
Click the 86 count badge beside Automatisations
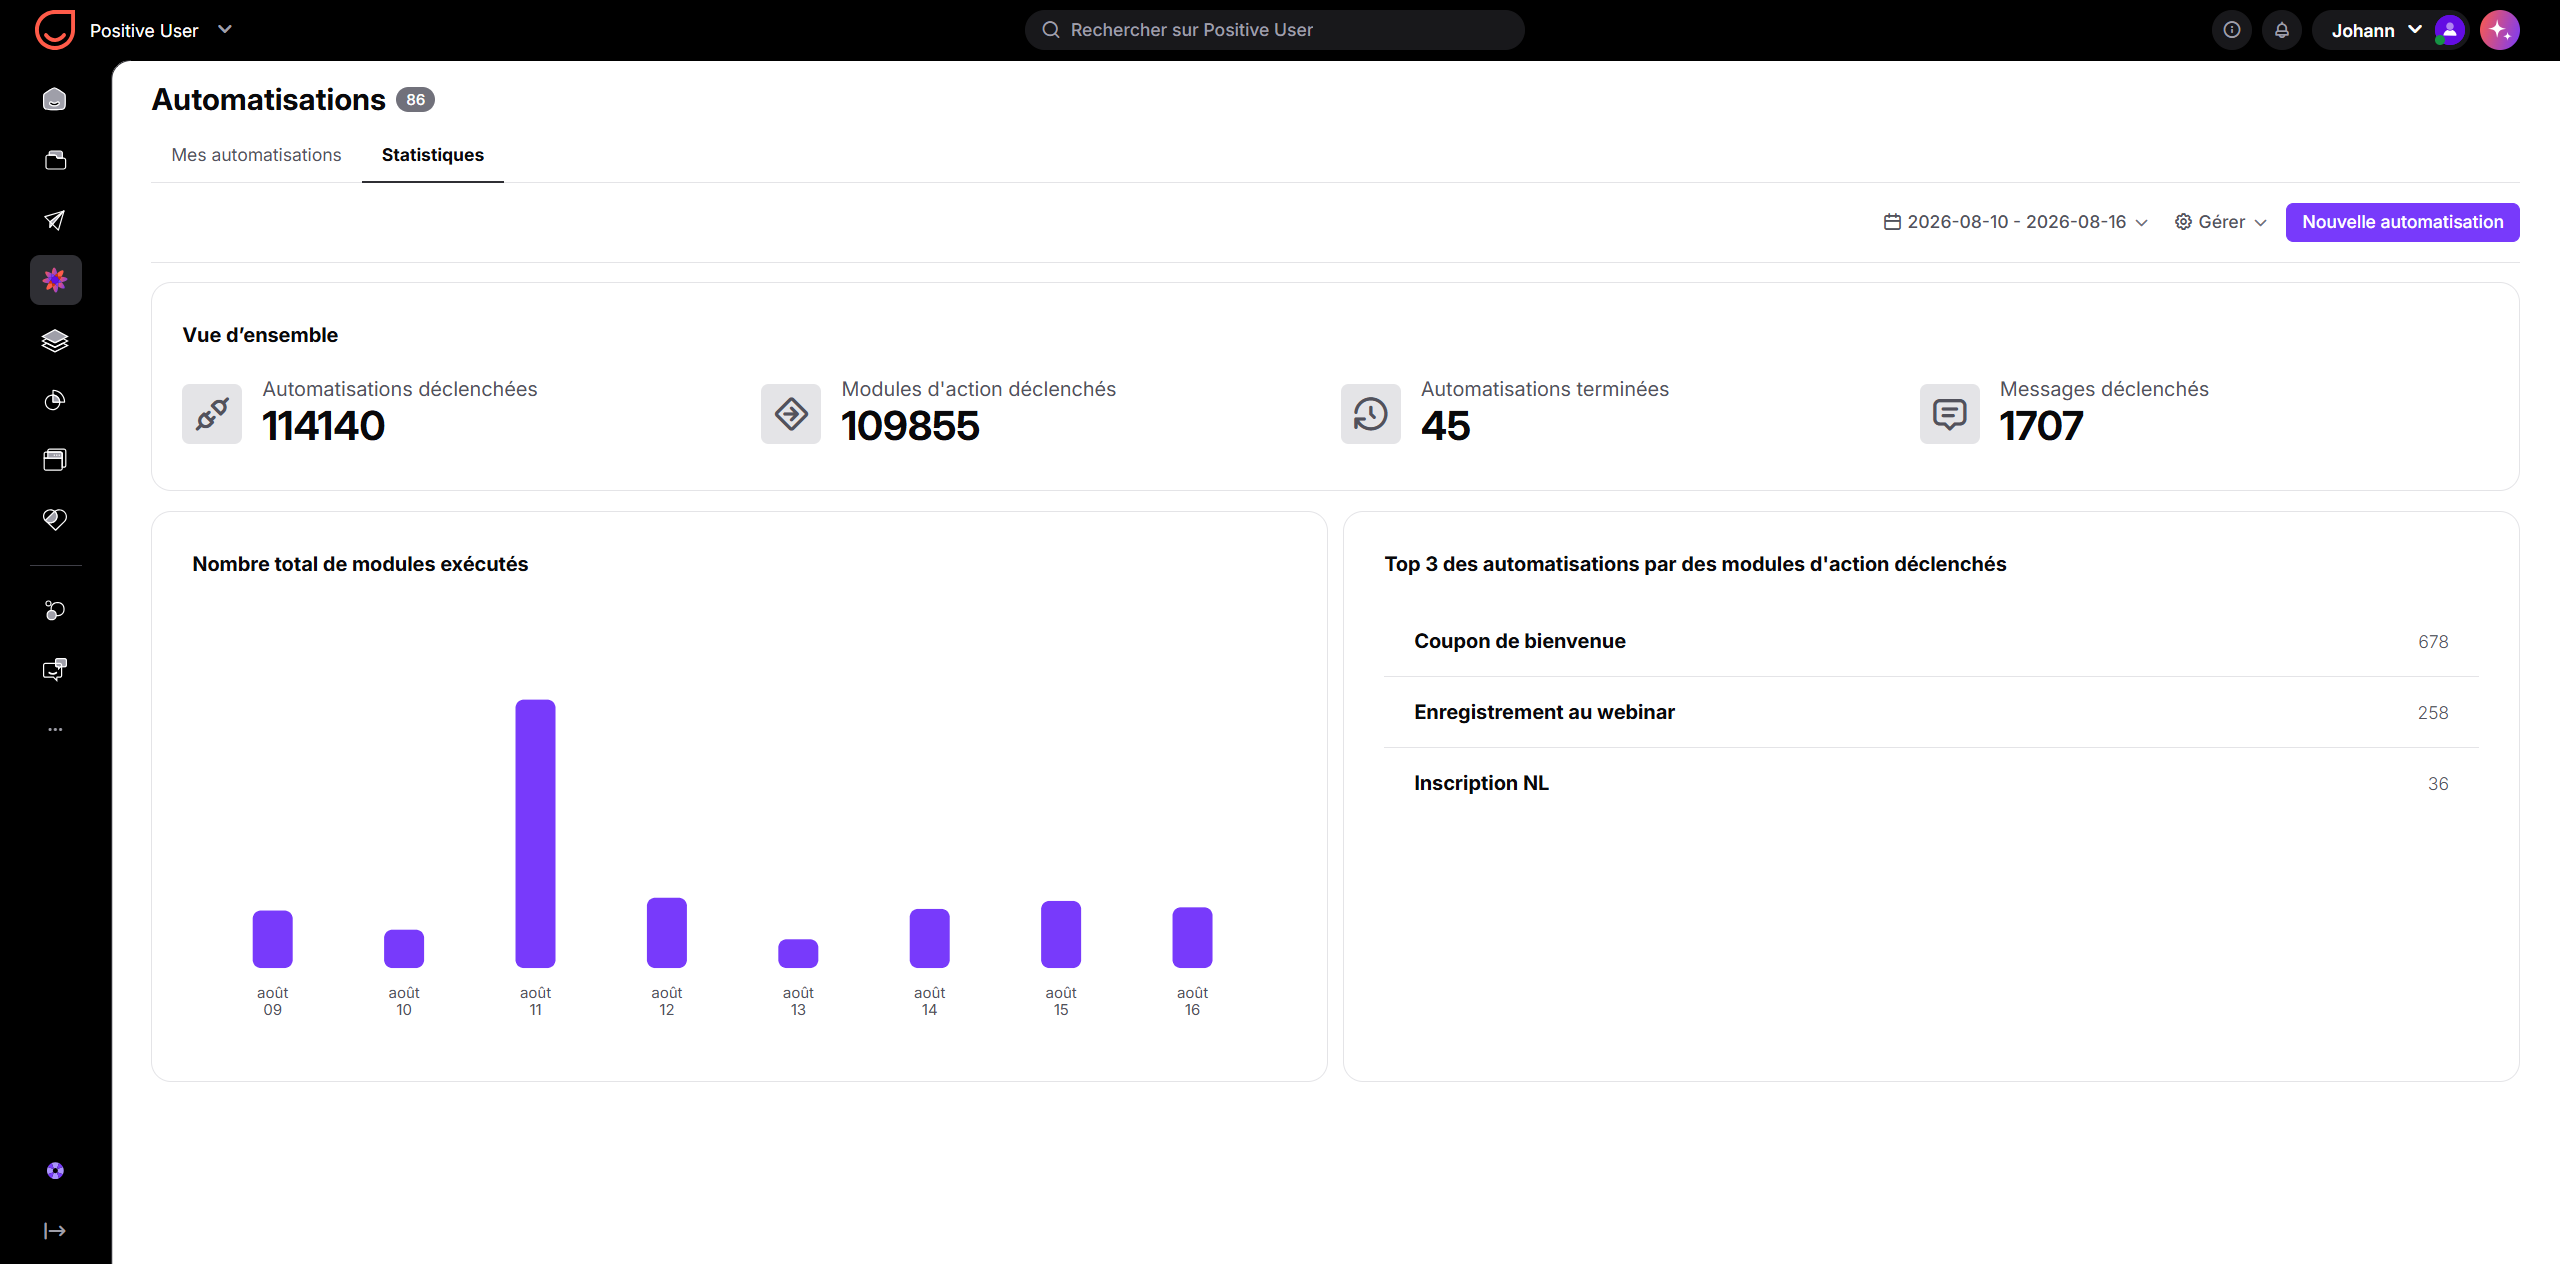click(x=415, y=100)
